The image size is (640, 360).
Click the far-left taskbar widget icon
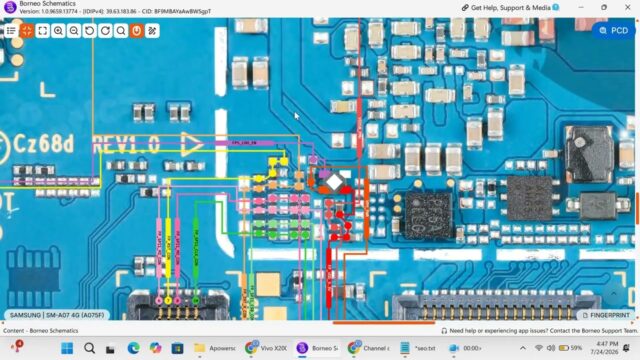17,347
